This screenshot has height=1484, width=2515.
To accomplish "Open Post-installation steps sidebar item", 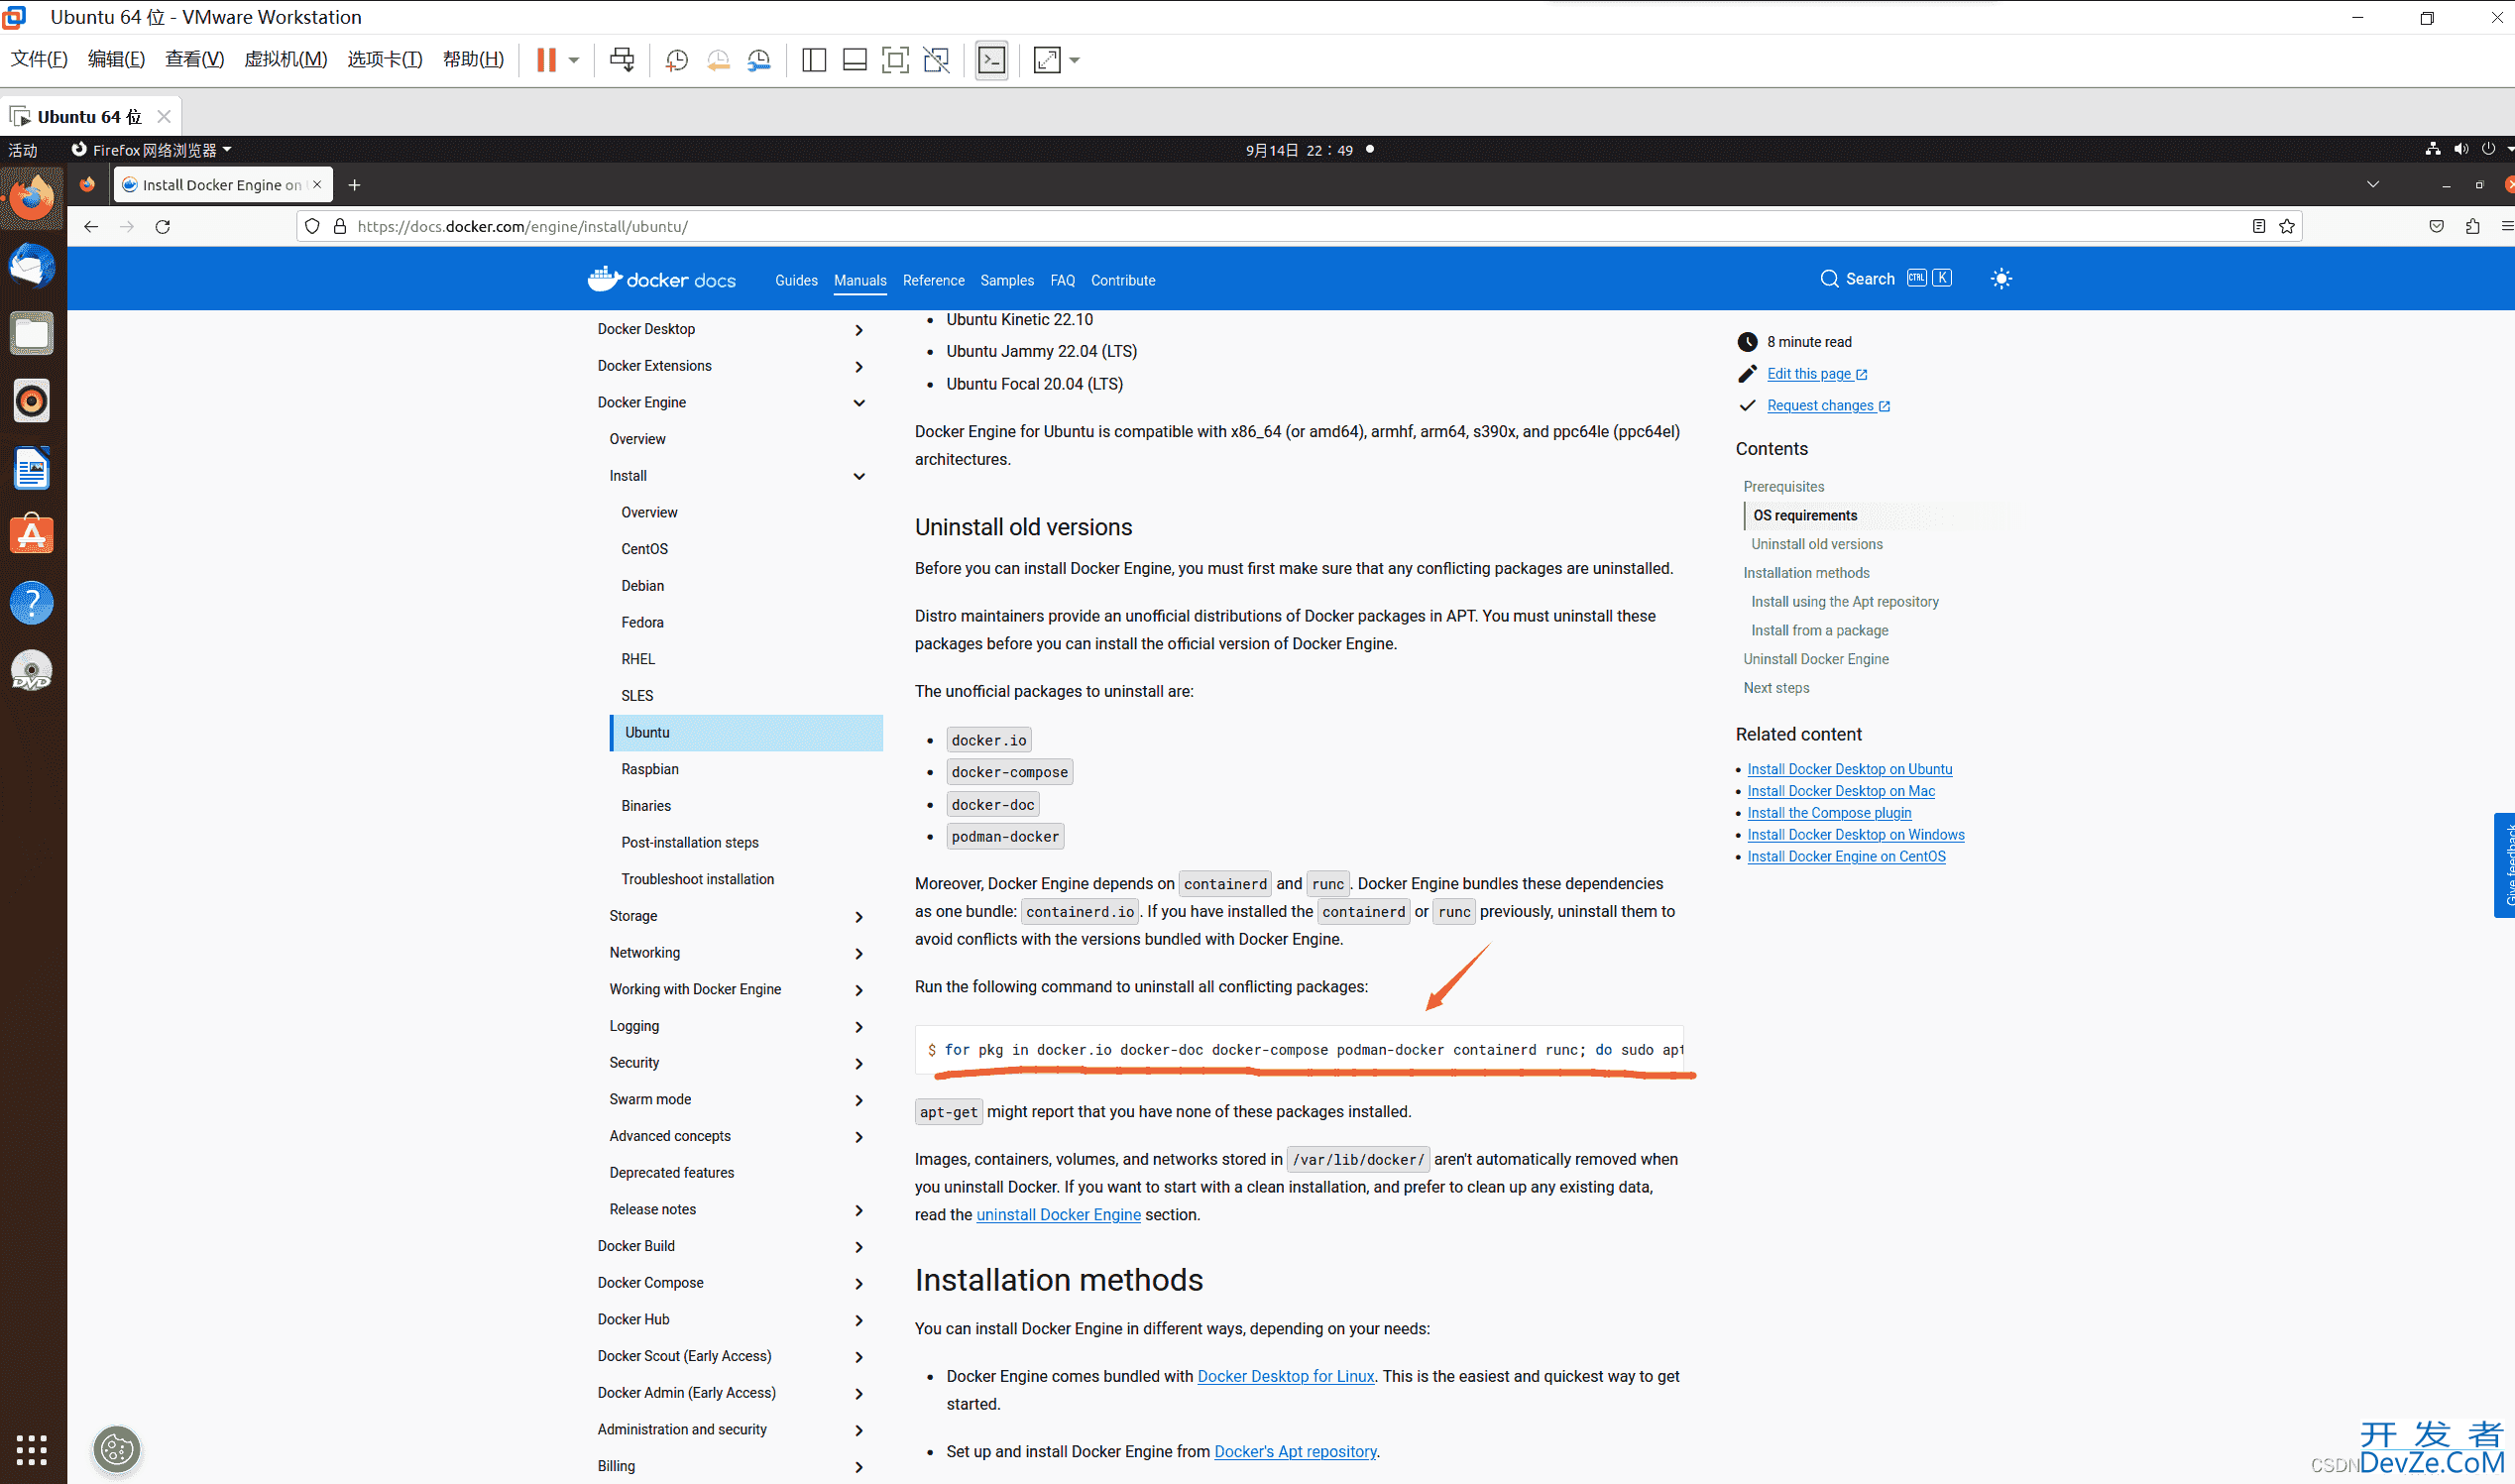I will (x=690, y=843).
